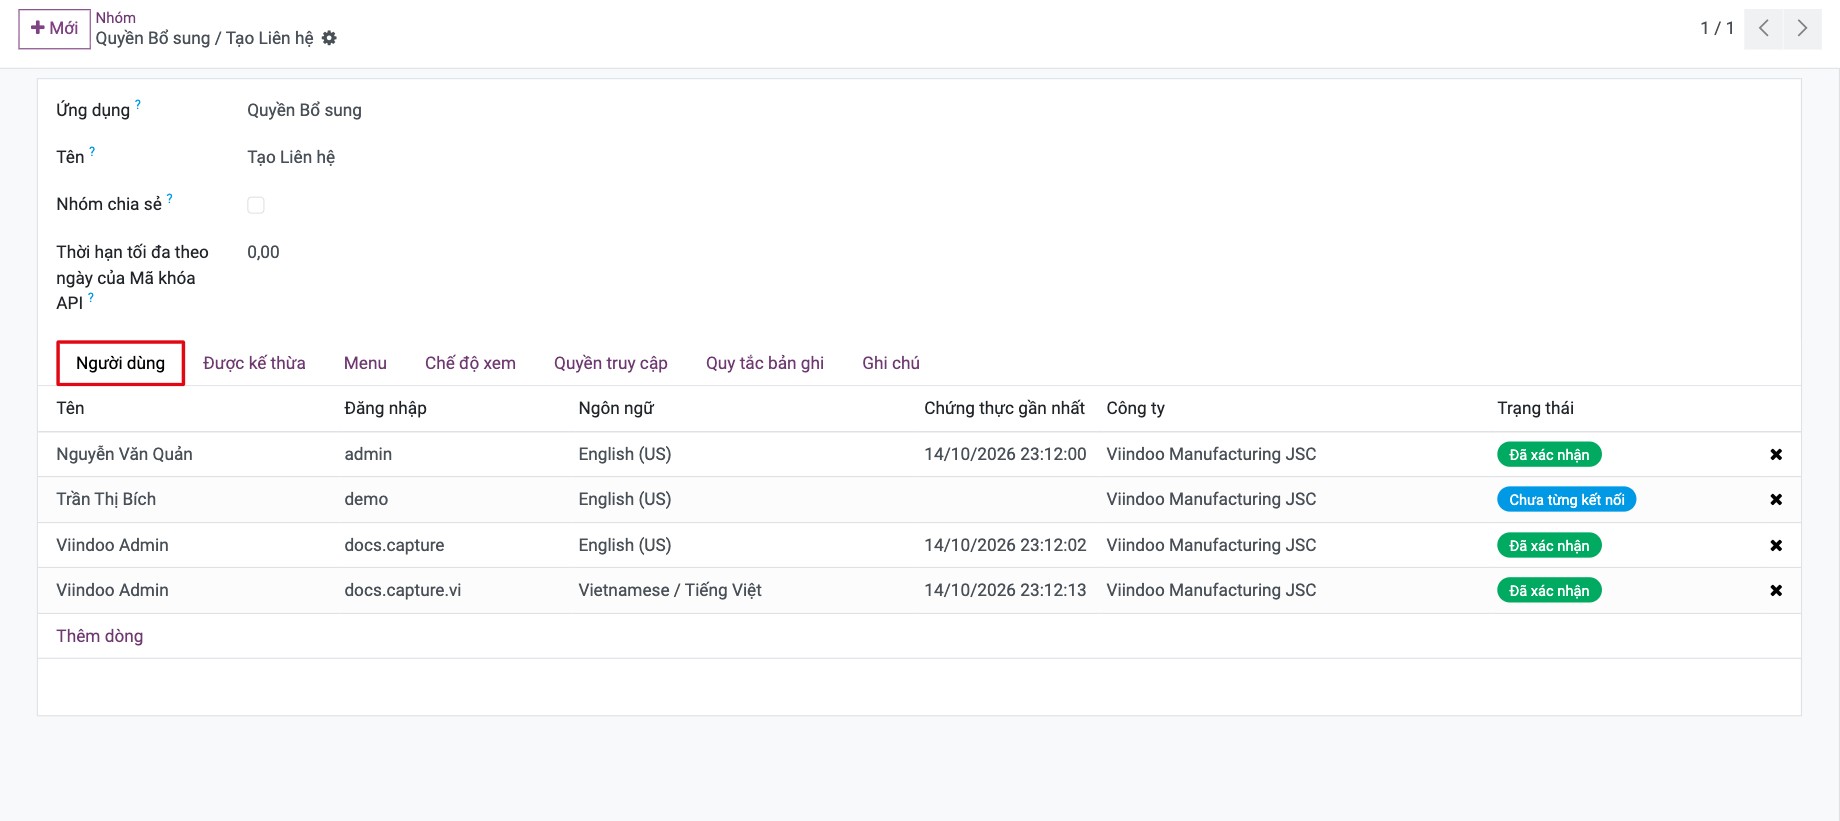1840x821 pixels.
Task: Click the admin login cell
Action: [368, 454]
